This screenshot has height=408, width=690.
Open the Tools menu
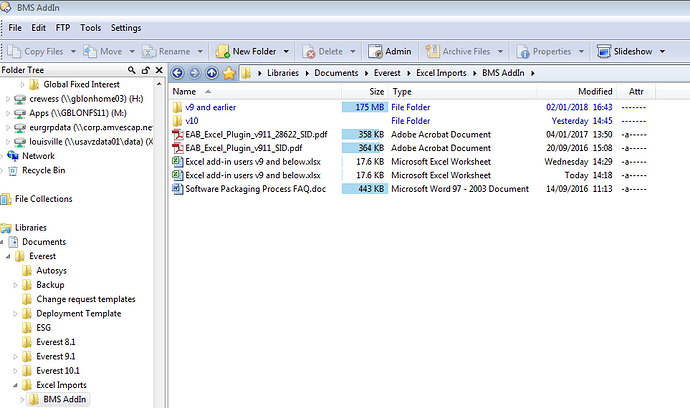[x=91, y=28]
